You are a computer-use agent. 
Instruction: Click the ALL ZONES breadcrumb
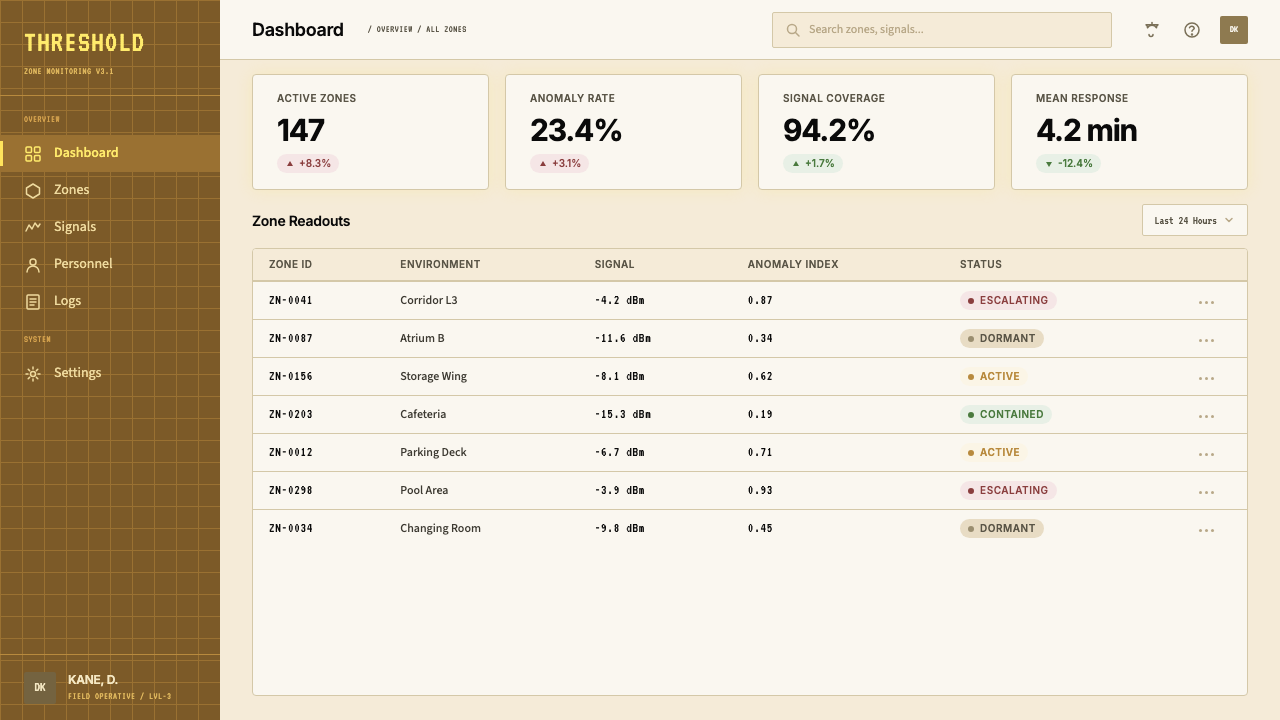446,30
